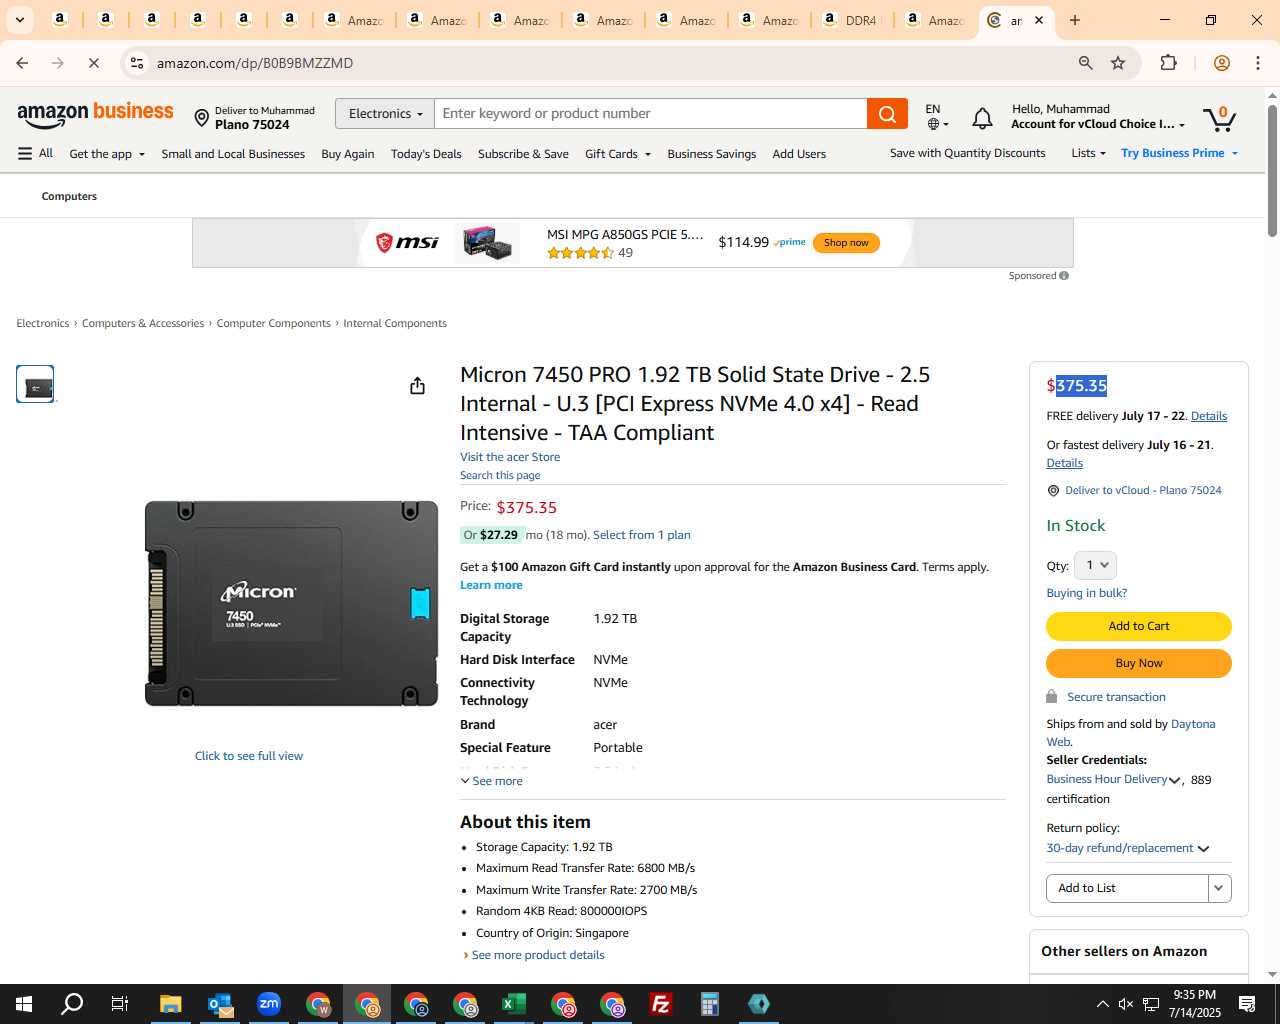Expand the 30-day refund/replacement return policy

click(1128, 848)
